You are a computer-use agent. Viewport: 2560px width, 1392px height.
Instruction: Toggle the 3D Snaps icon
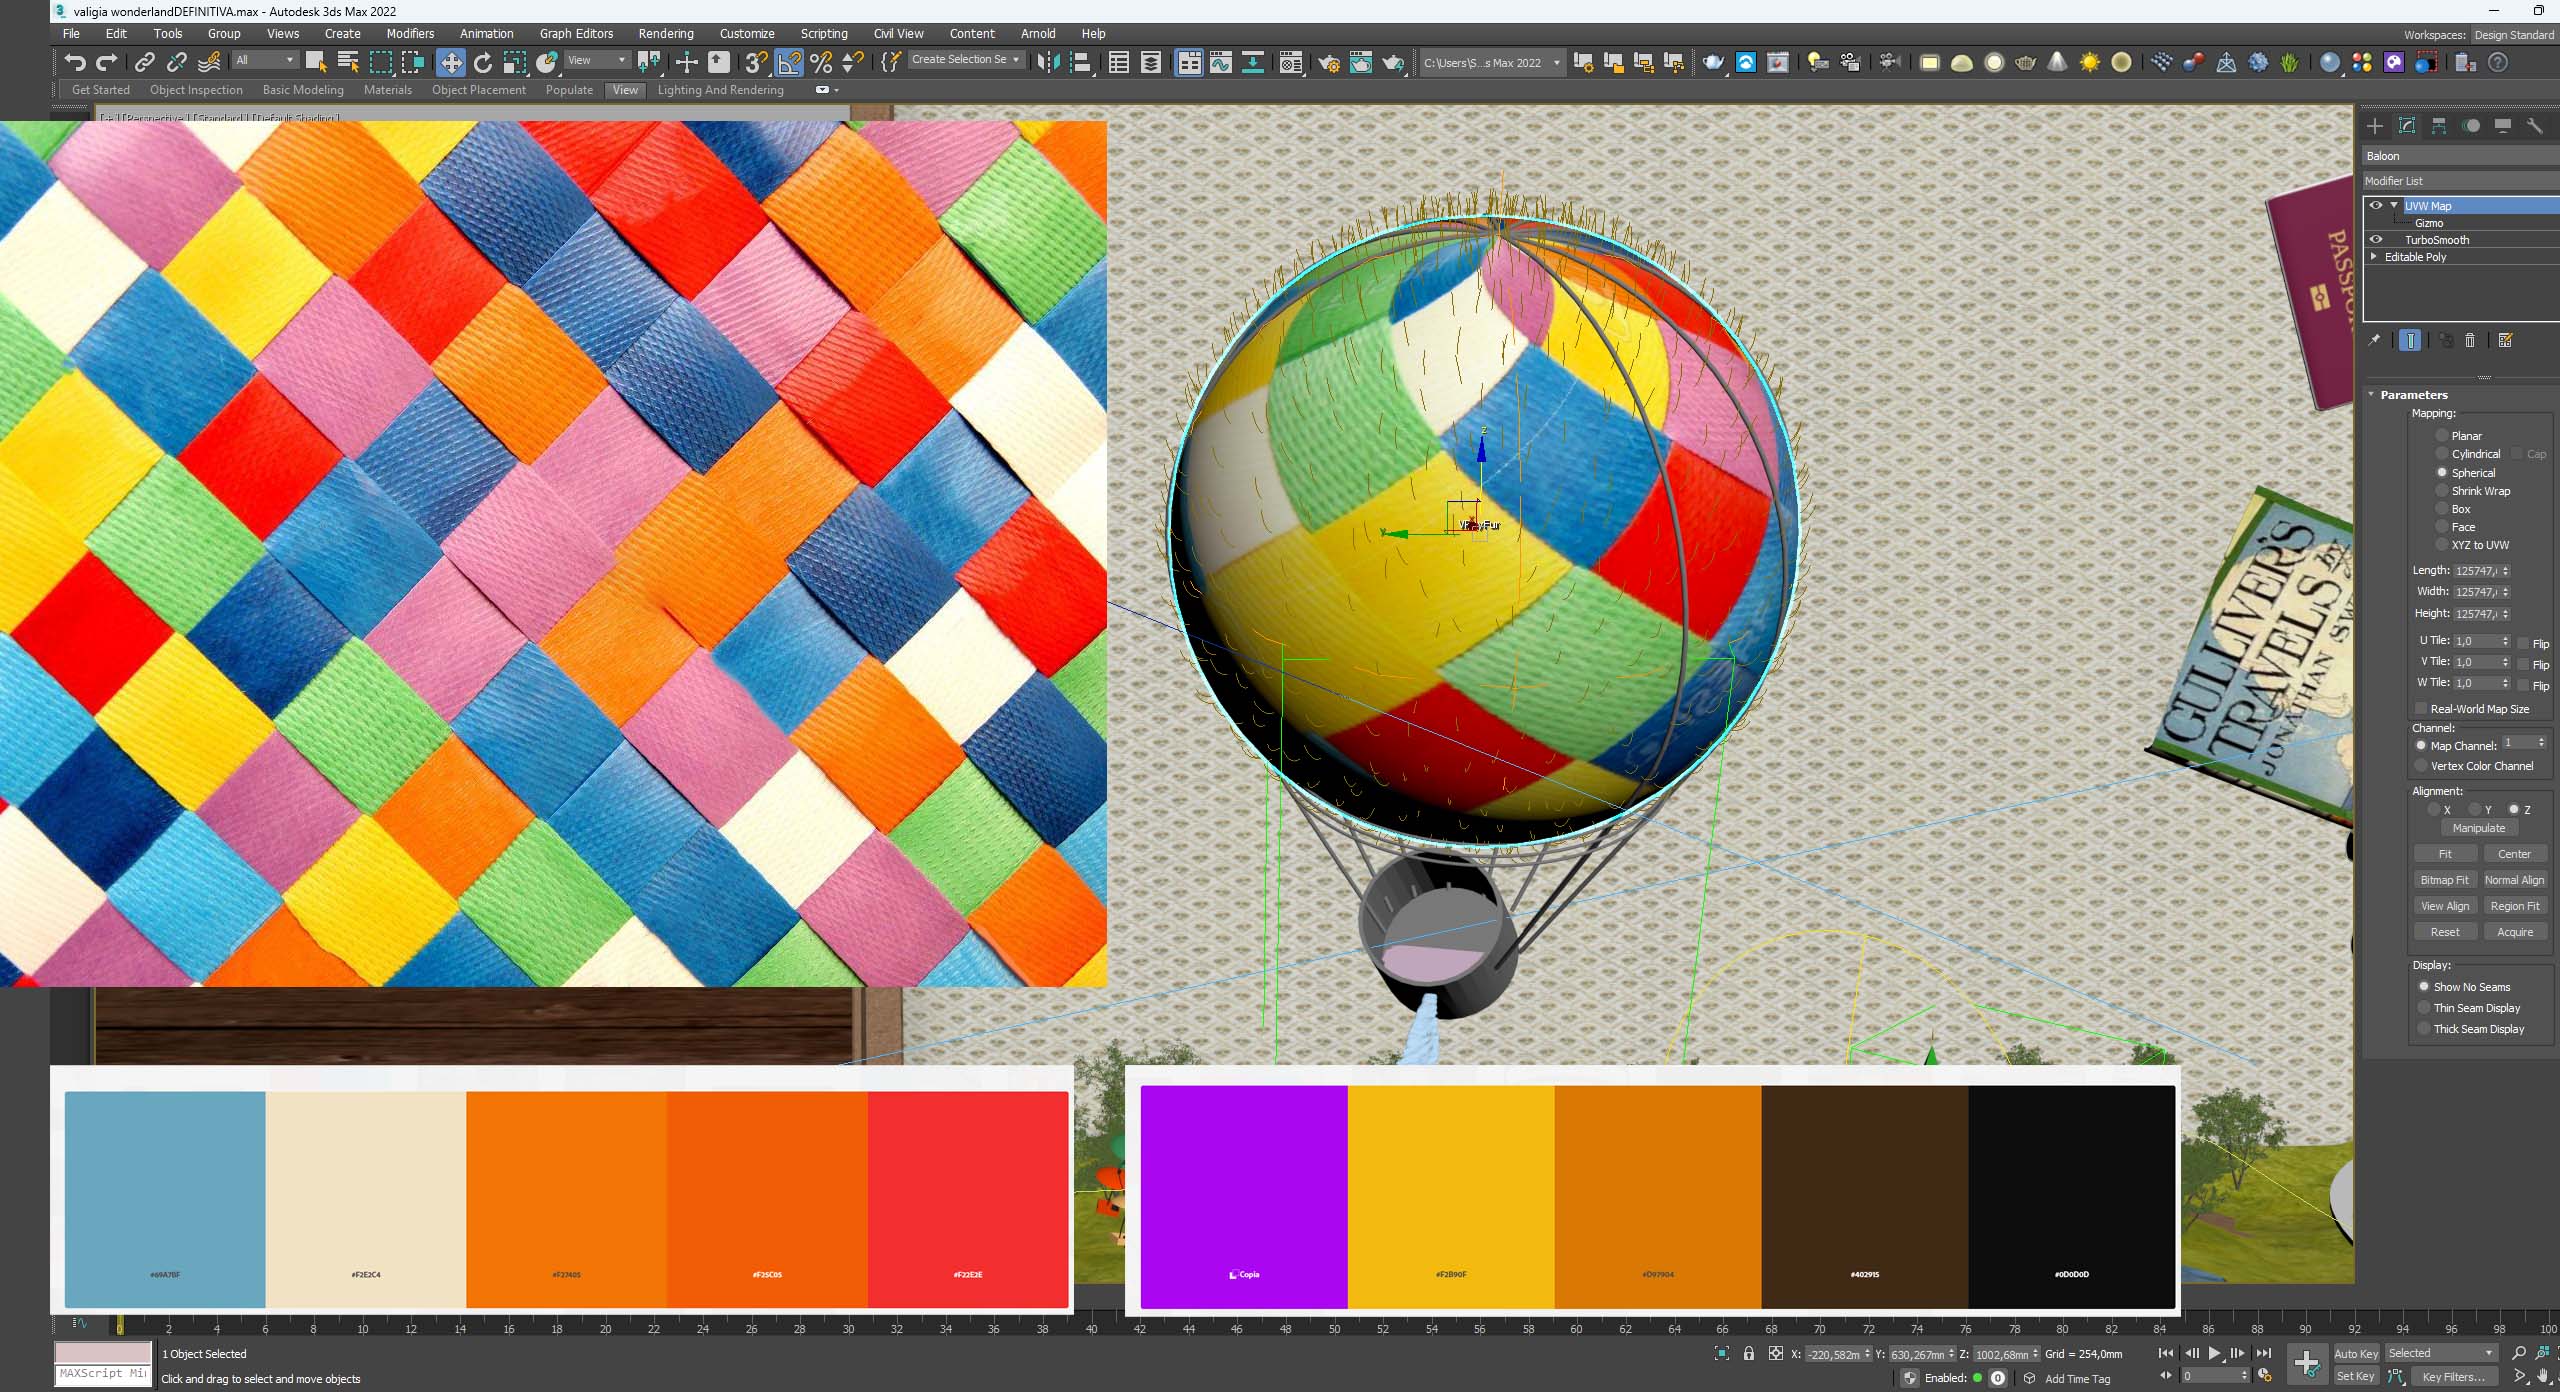coord(757,62)
